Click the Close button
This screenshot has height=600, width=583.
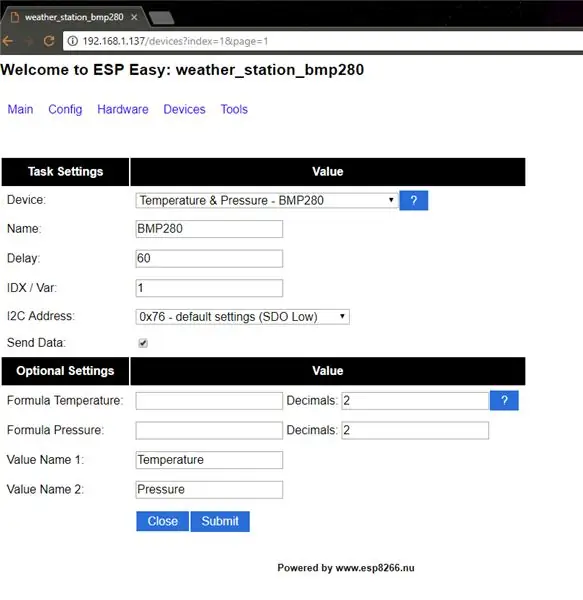[163, 521]
